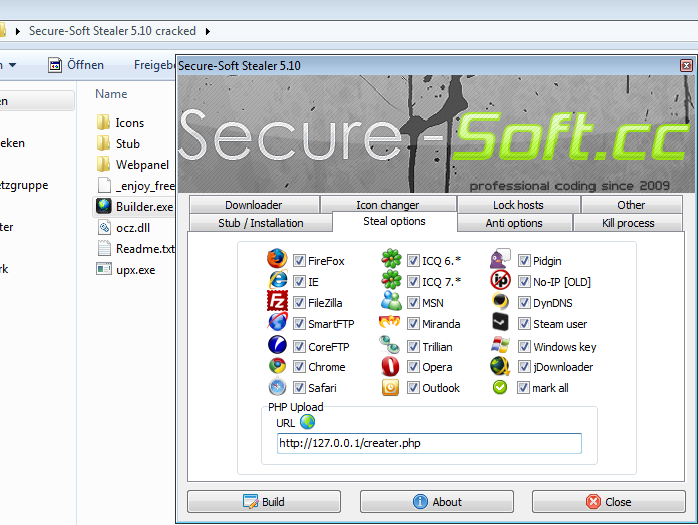
Task: Switch to the Downloader tab
Action: [x=254, y=205]
